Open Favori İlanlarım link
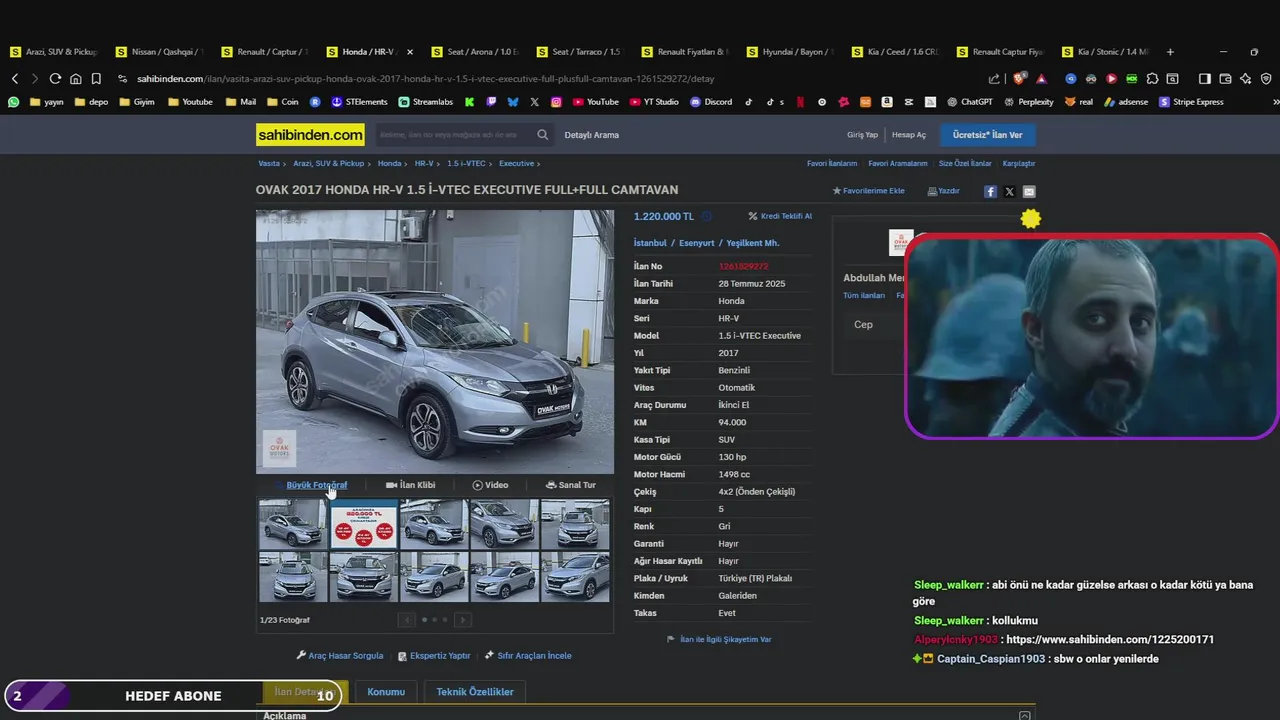 tap(832, 163)
